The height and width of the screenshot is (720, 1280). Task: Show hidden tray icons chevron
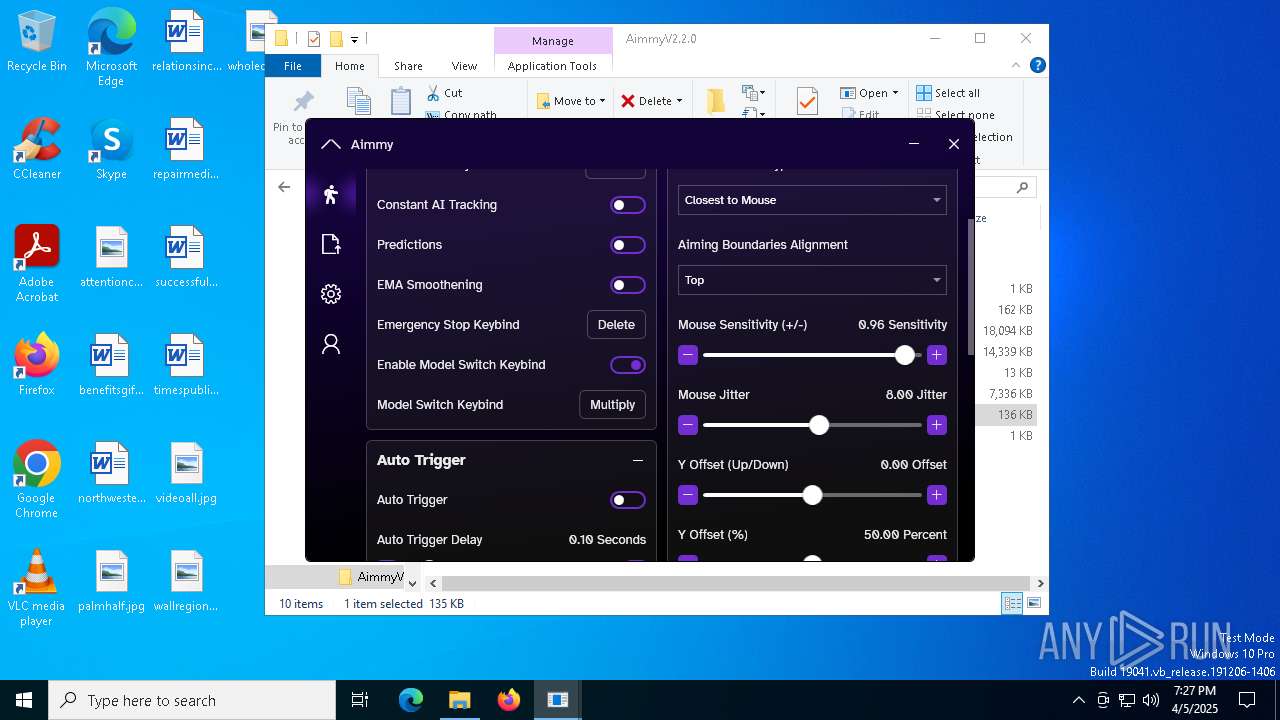[1078, 700]
